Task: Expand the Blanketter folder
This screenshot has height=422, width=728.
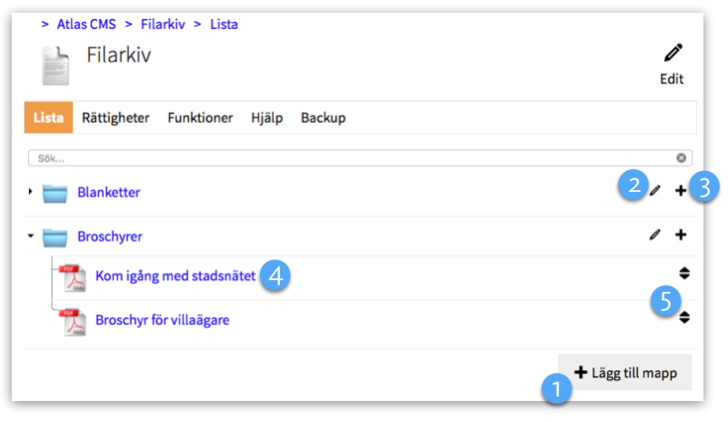Action: point(31,192)
